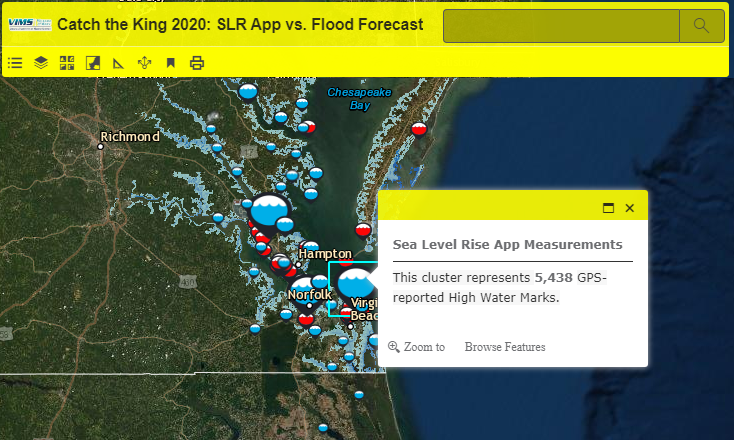Click the selected cluster marker near Virginia Beach

(x=354, y=286)
